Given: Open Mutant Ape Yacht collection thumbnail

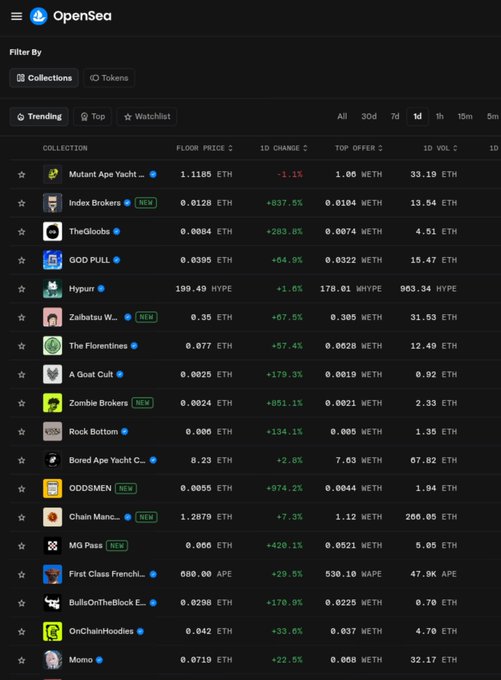Looking at the screenshot, I should coord(52,174).
